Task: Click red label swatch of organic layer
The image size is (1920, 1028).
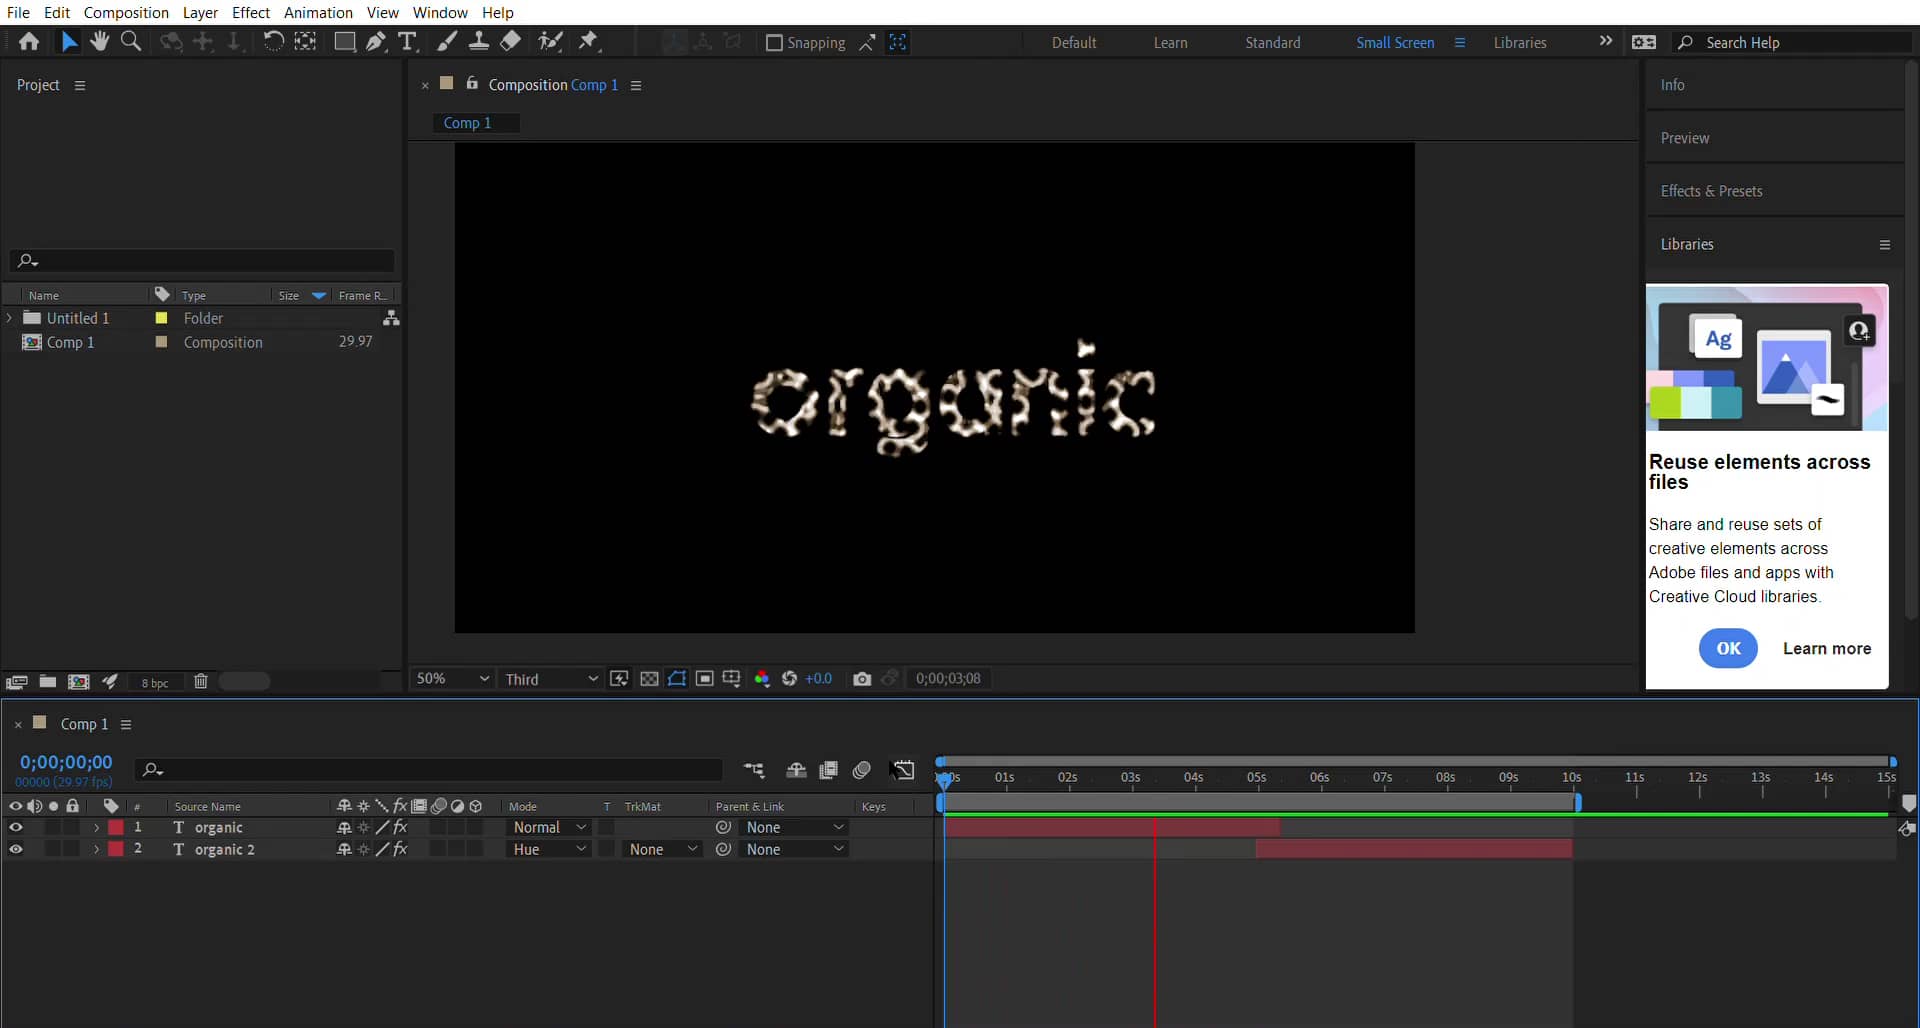Action: (116, 828)
